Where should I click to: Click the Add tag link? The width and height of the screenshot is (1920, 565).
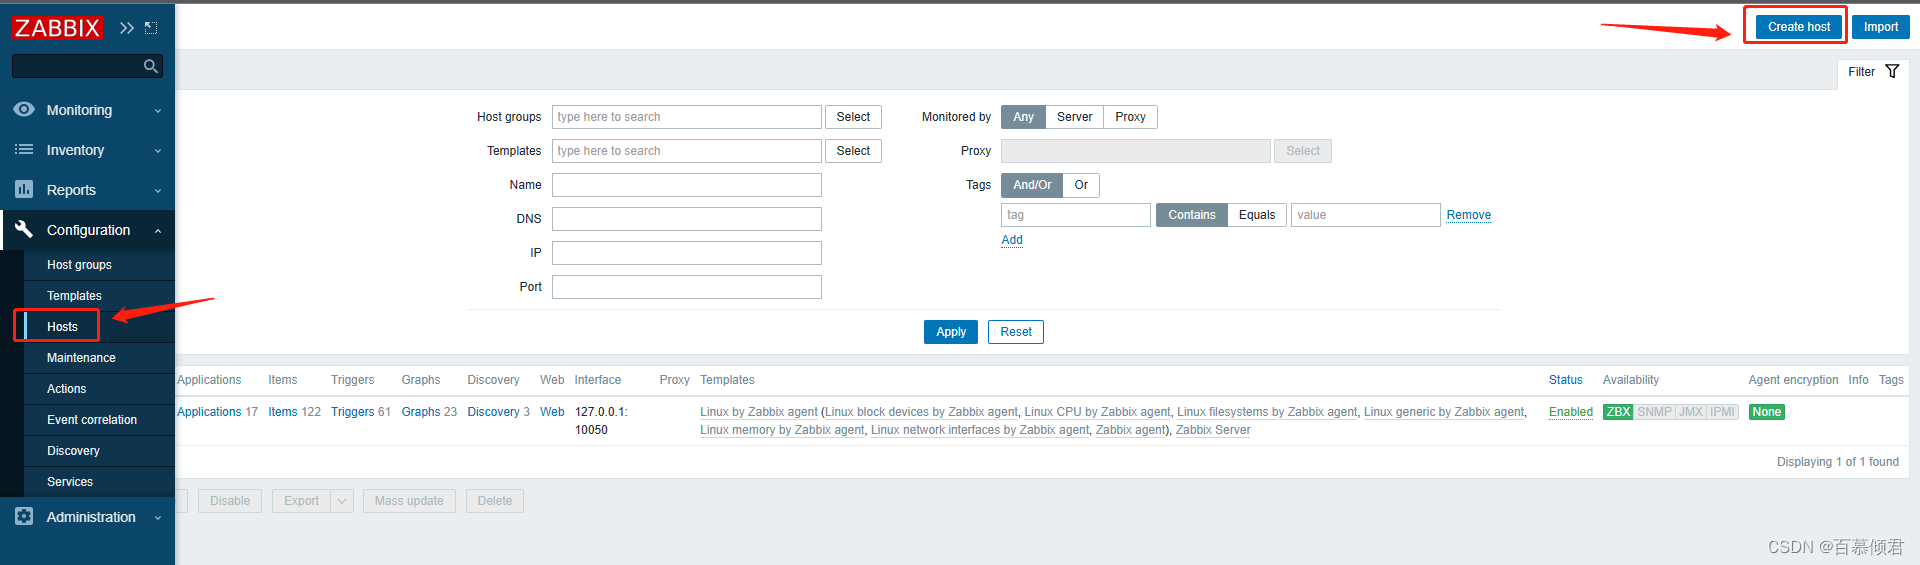click(1012, 240)
